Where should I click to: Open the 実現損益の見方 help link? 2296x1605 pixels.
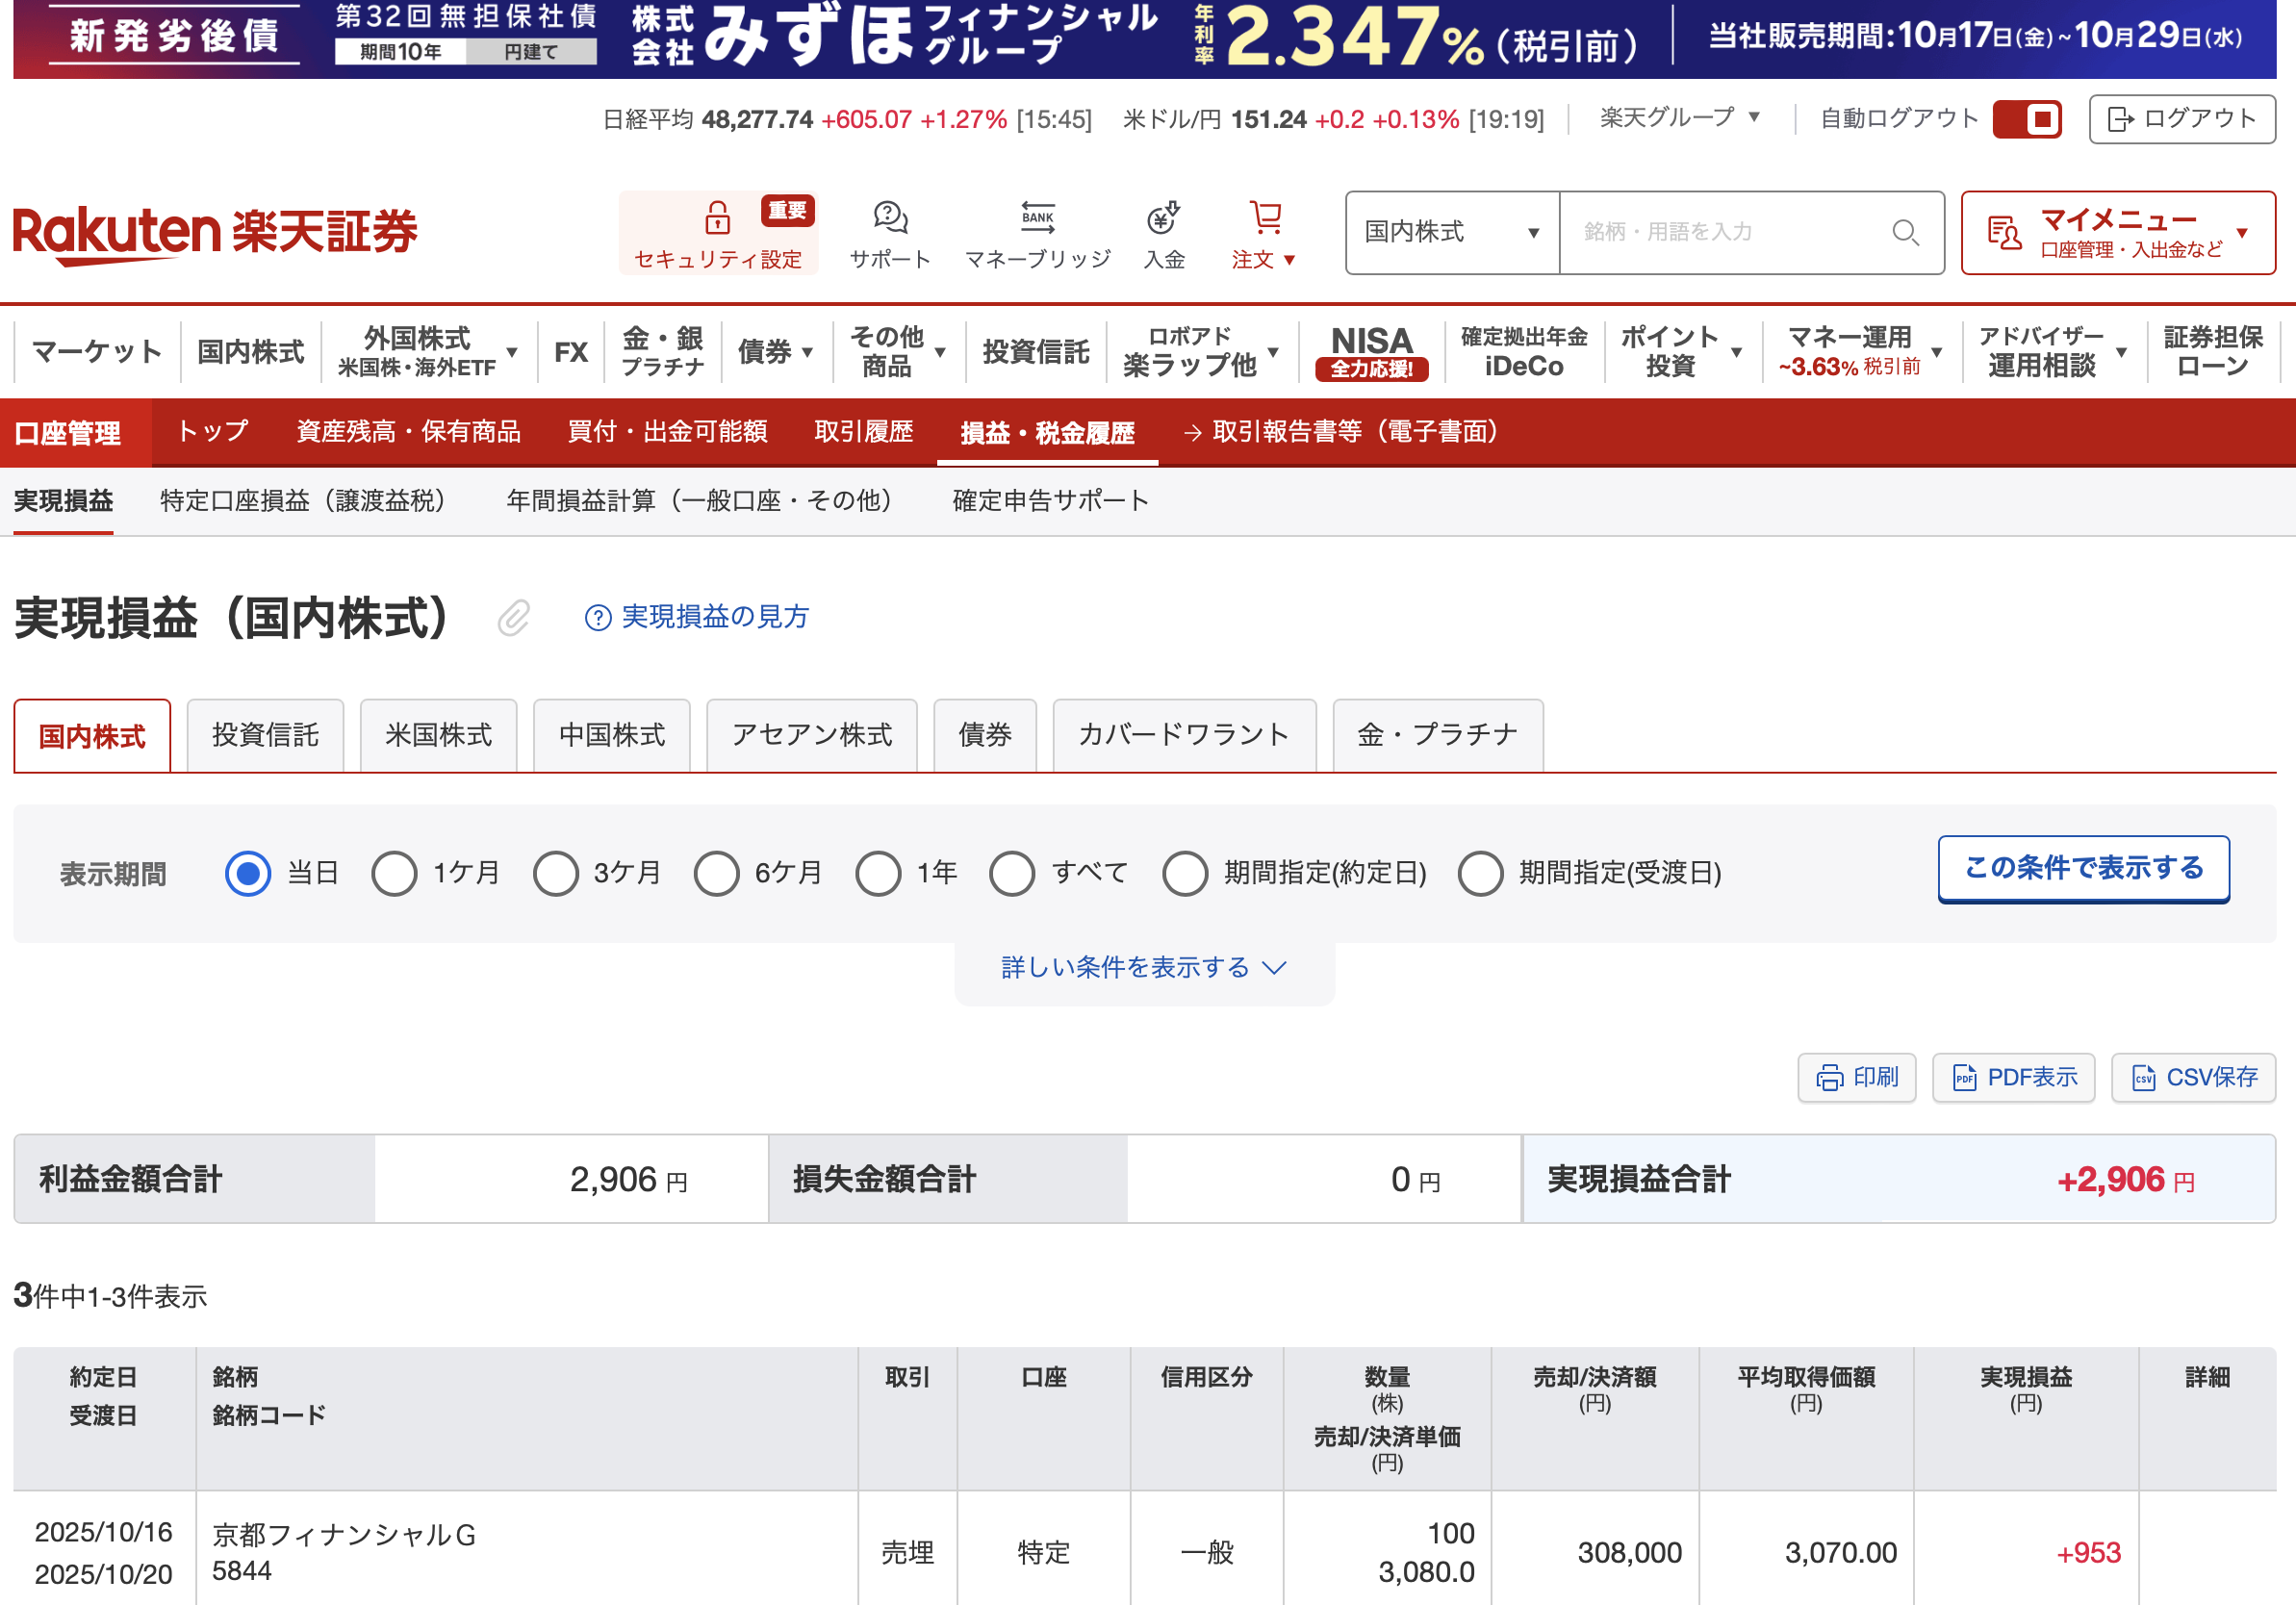(x=697, y=617)
